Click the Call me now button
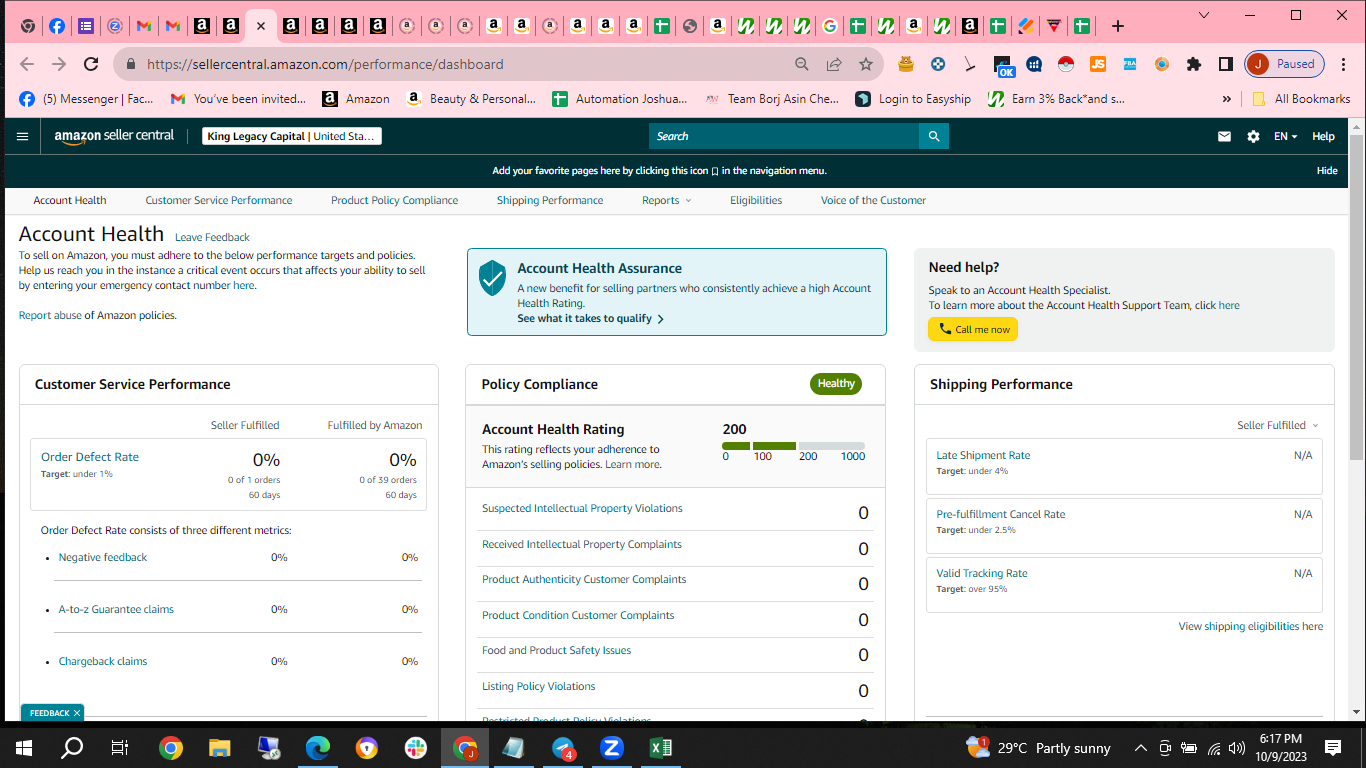Viewport: 1366px width, 768px height. coord(973,329)
